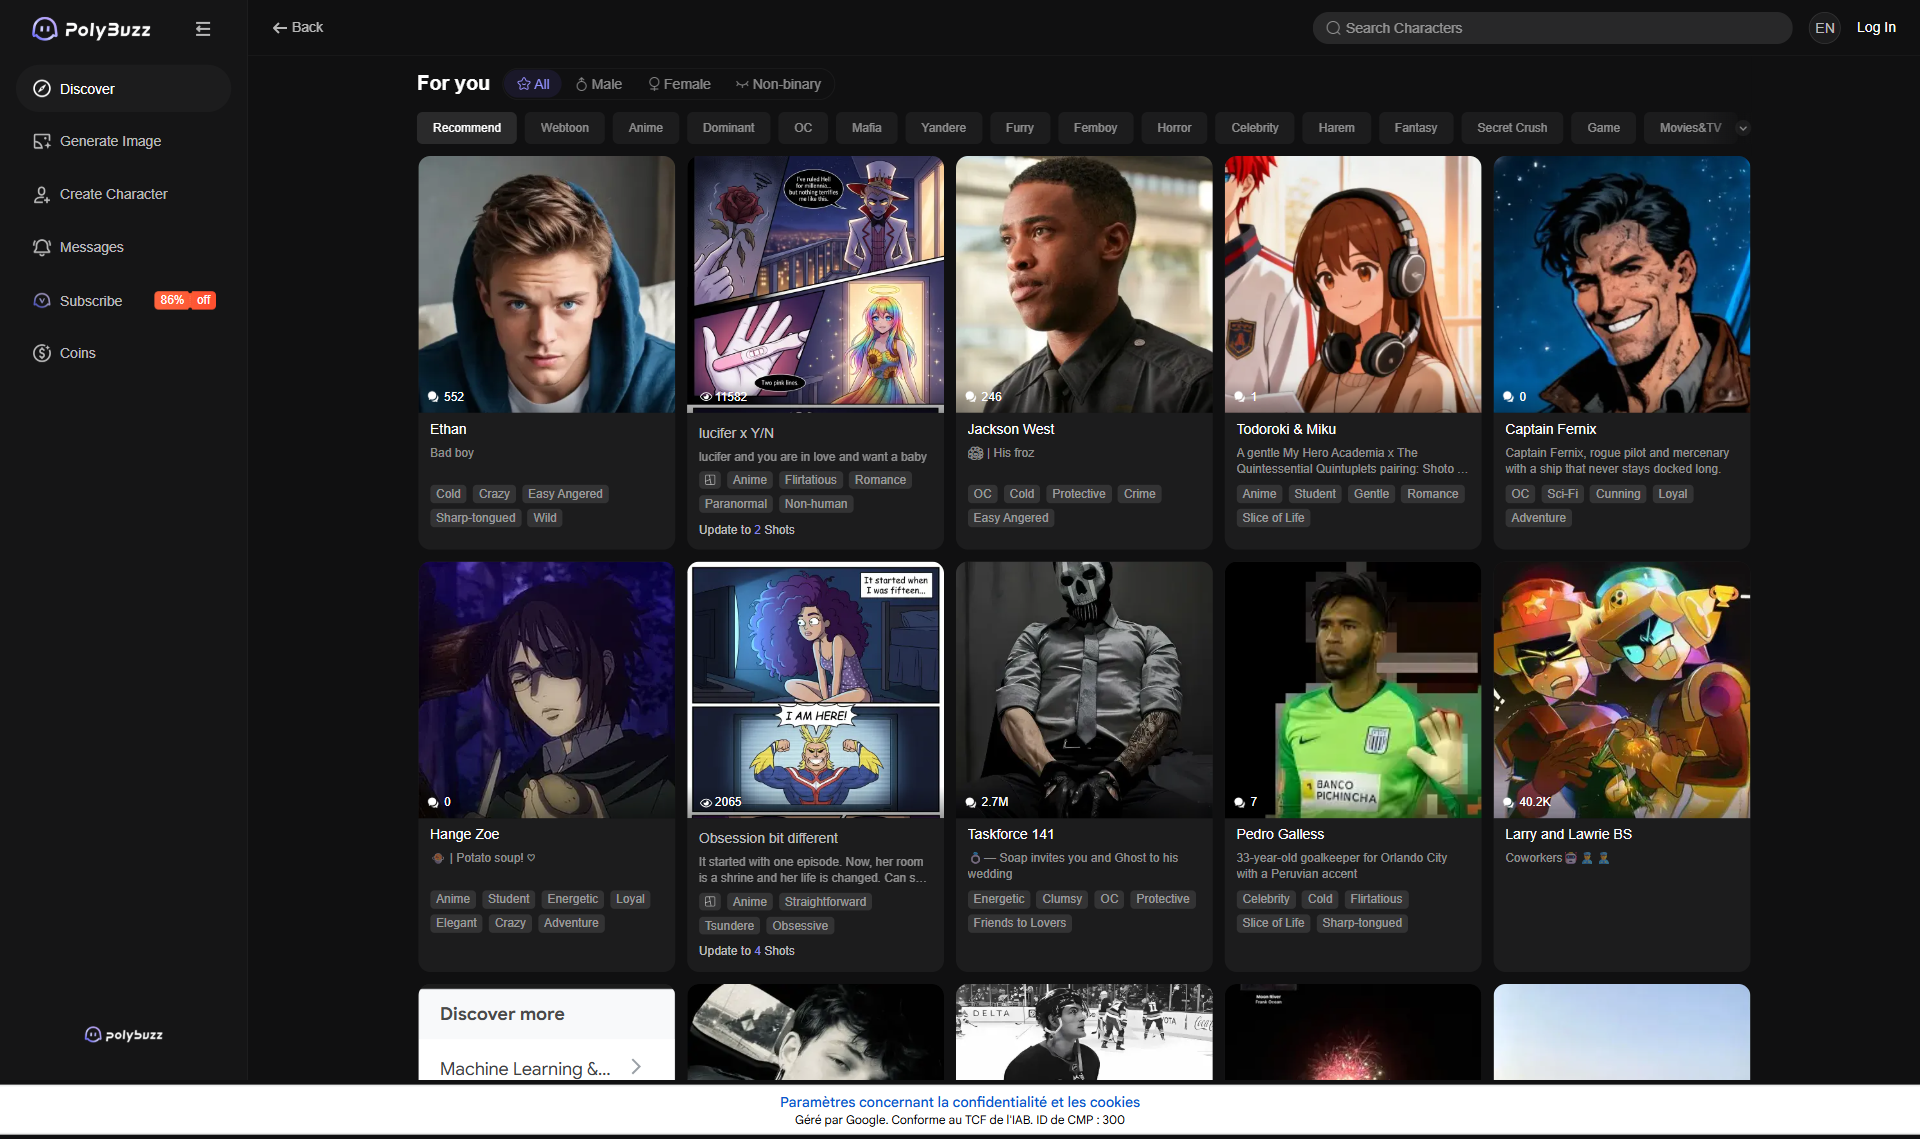Select the Horror category tab
This screenshot has width=1920, height=1139.
(1175, 128)
